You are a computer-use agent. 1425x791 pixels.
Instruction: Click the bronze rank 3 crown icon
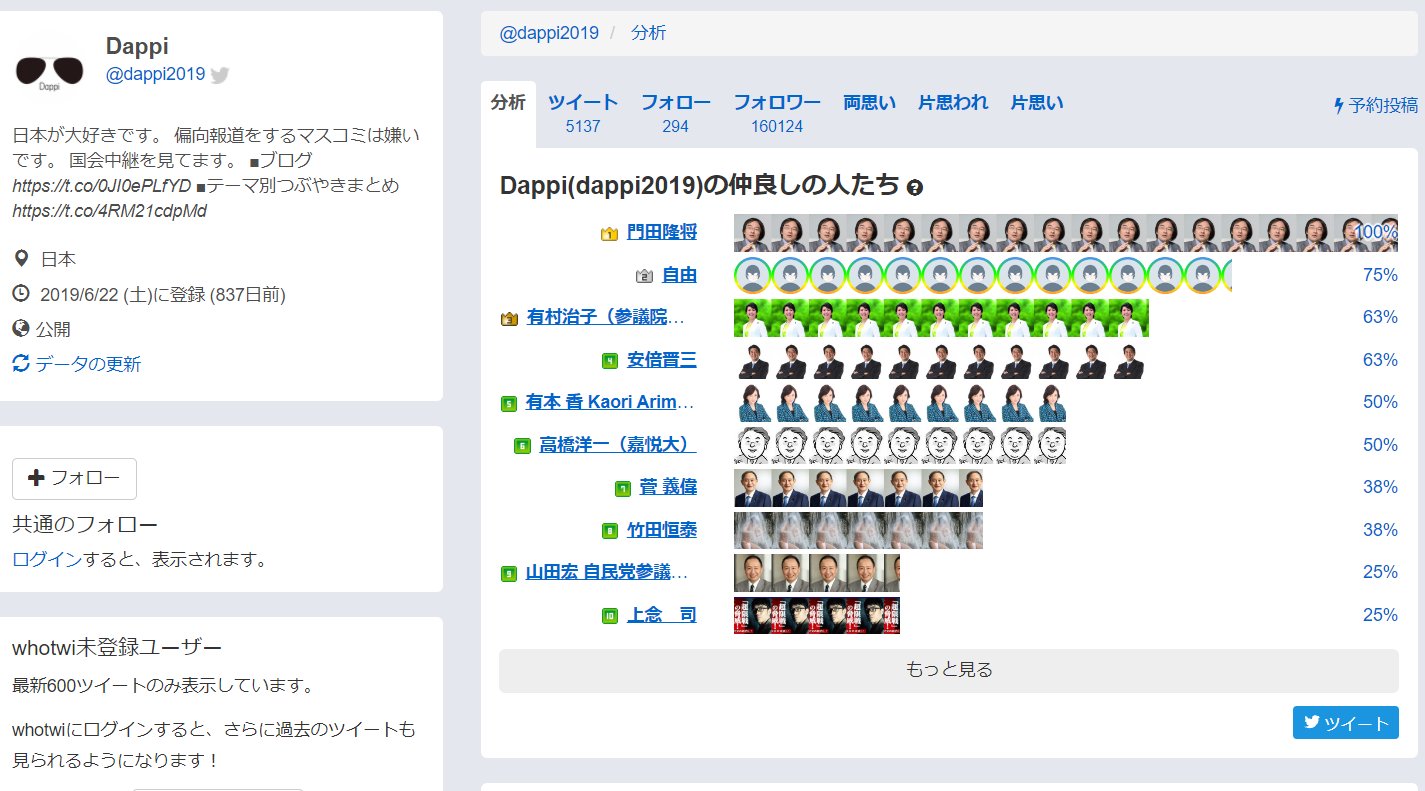(x=509, y=319)
